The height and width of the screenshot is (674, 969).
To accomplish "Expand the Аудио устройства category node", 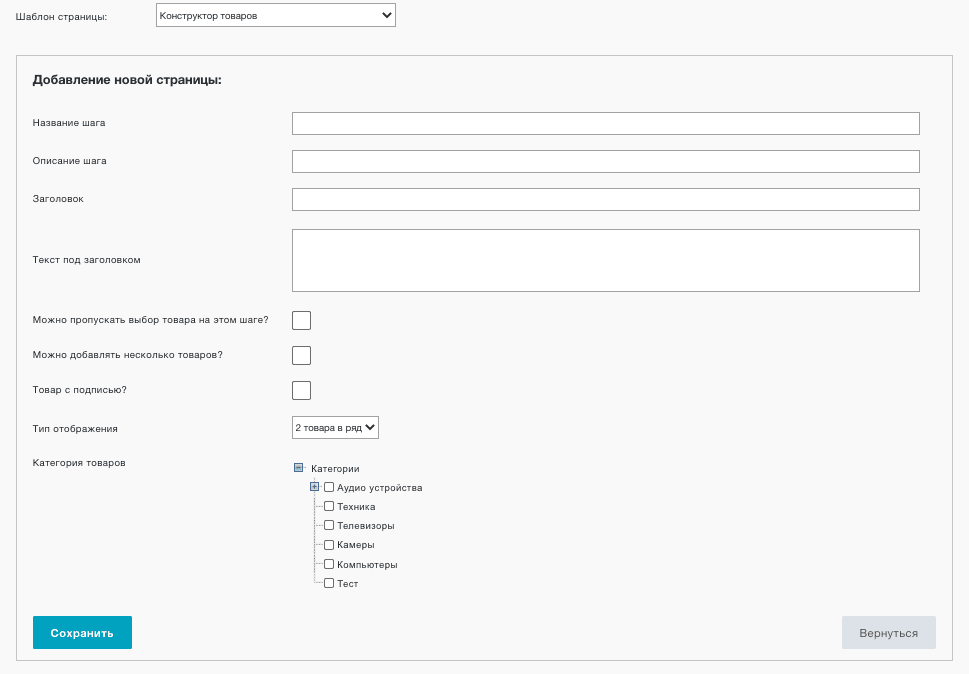I will pos(315,487).
